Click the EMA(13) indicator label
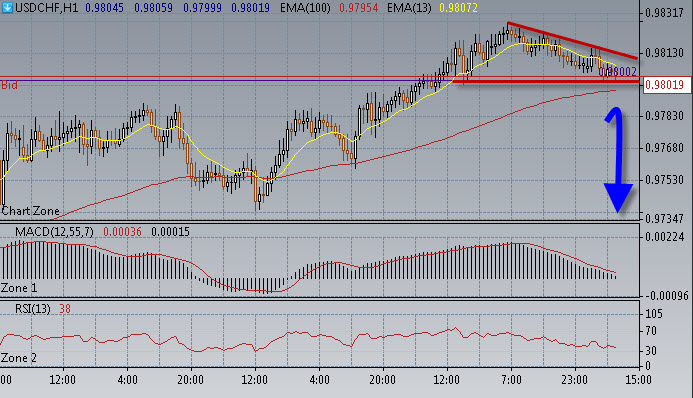This screenshot has width=693, height=398. (409, 8)
